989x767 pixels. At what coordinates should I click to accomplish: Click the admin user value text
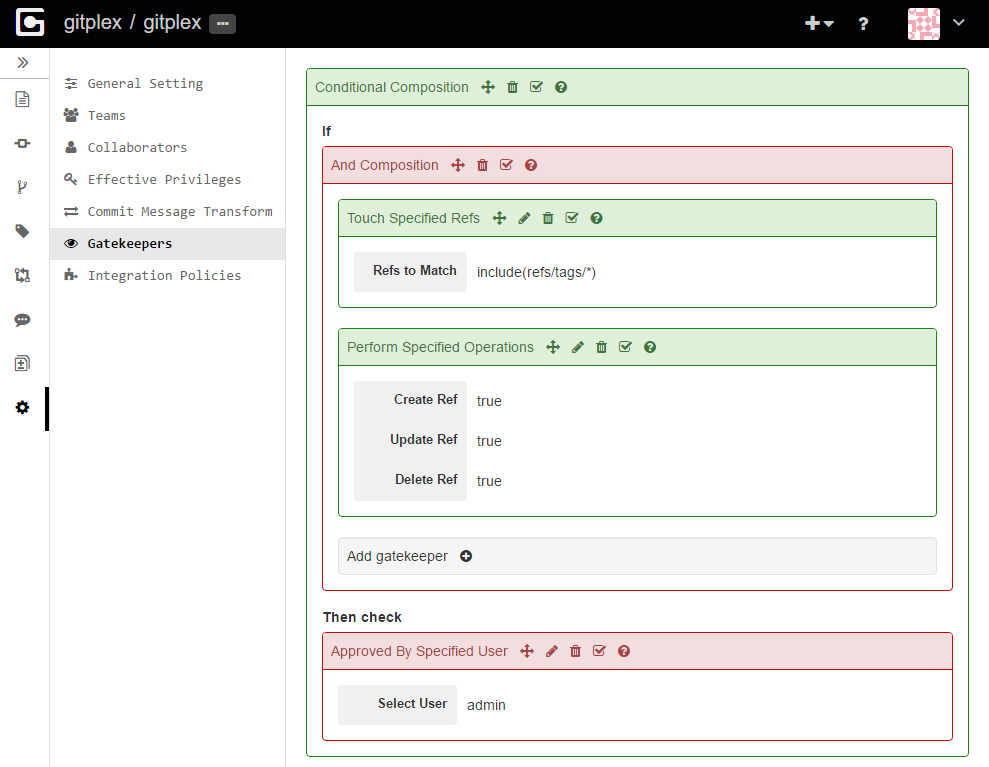486,705
